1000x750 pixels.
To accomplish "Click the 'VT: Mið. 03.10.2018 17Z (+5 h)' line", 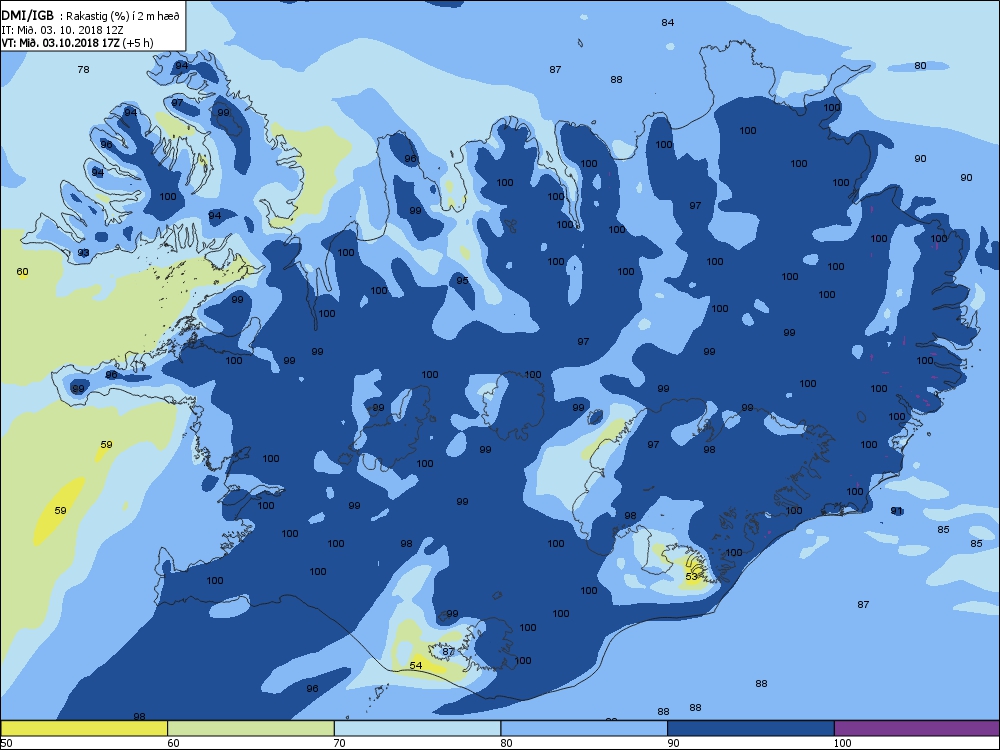I will point(77,43).
